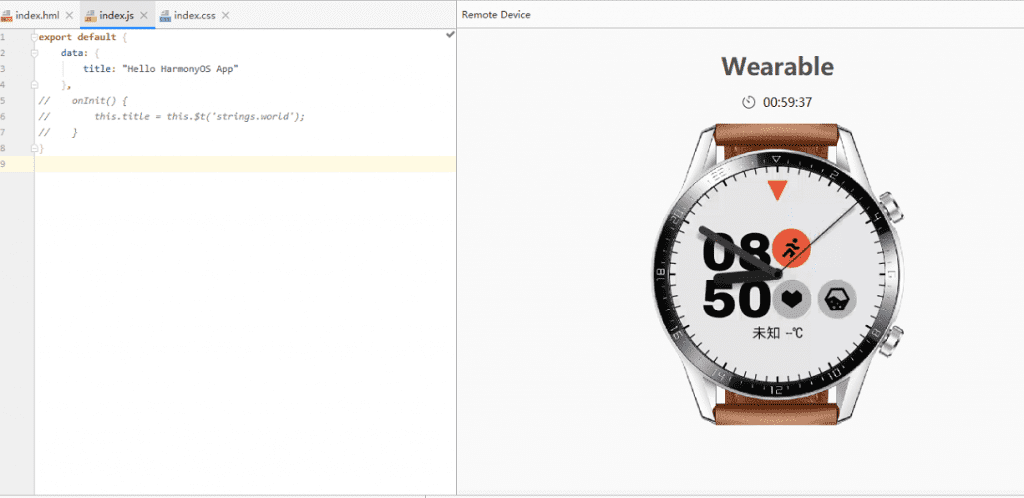Click the index.css file type icon
1024x498 pixels.
[166, 15]
